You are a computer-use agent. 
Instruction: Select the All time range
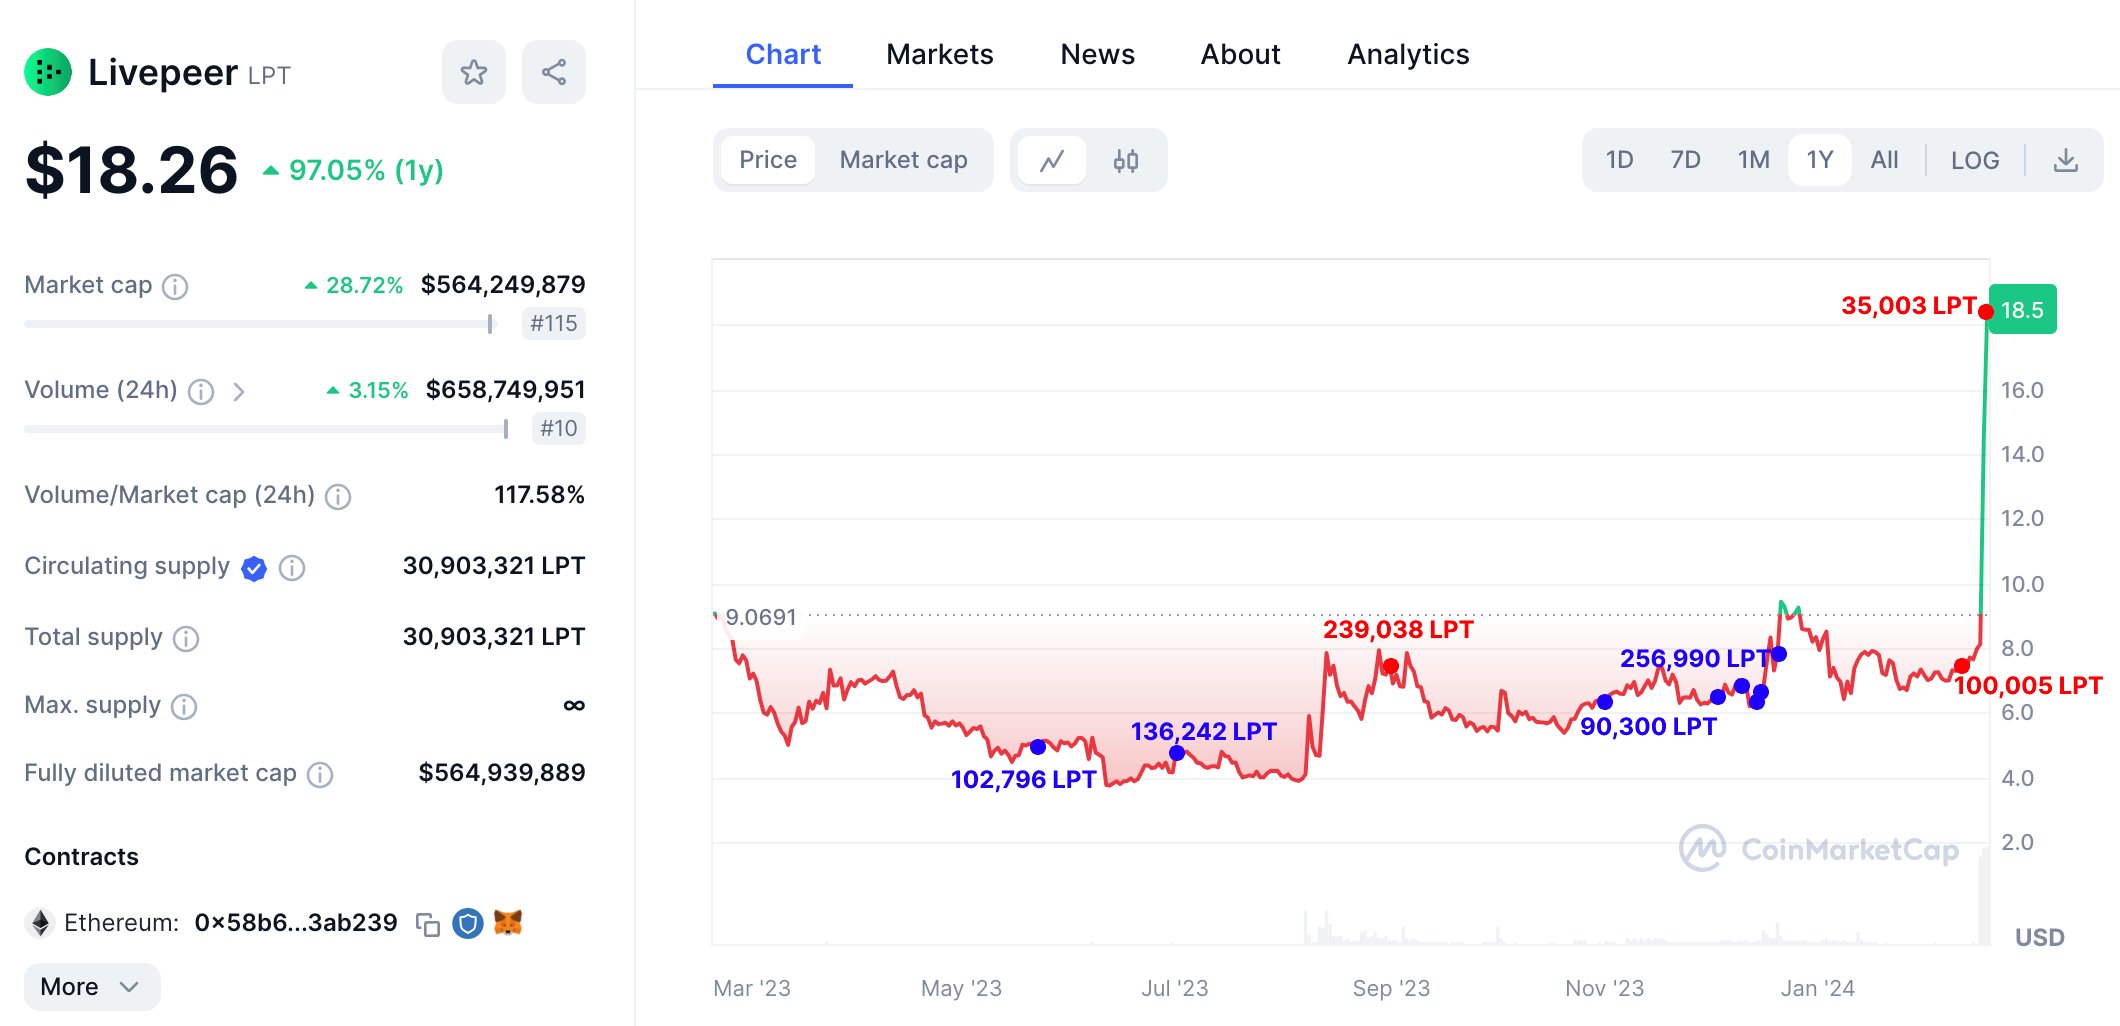[x=1885, y=160]
